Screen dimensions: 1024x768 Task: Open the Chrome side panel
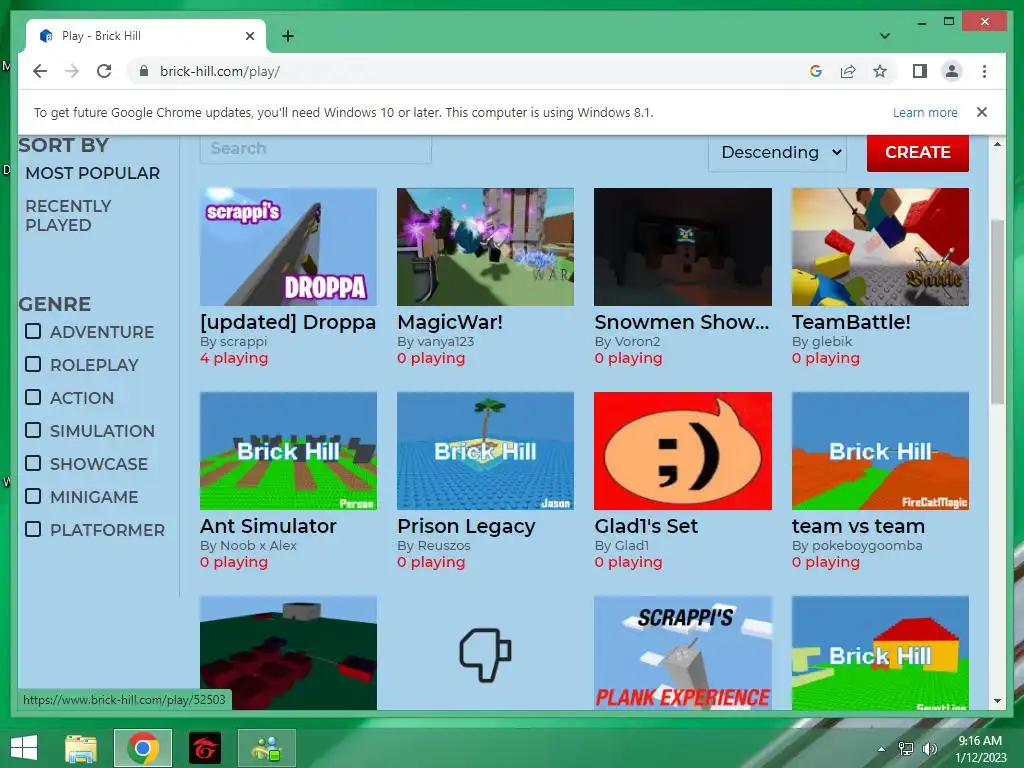click(920, 71)
